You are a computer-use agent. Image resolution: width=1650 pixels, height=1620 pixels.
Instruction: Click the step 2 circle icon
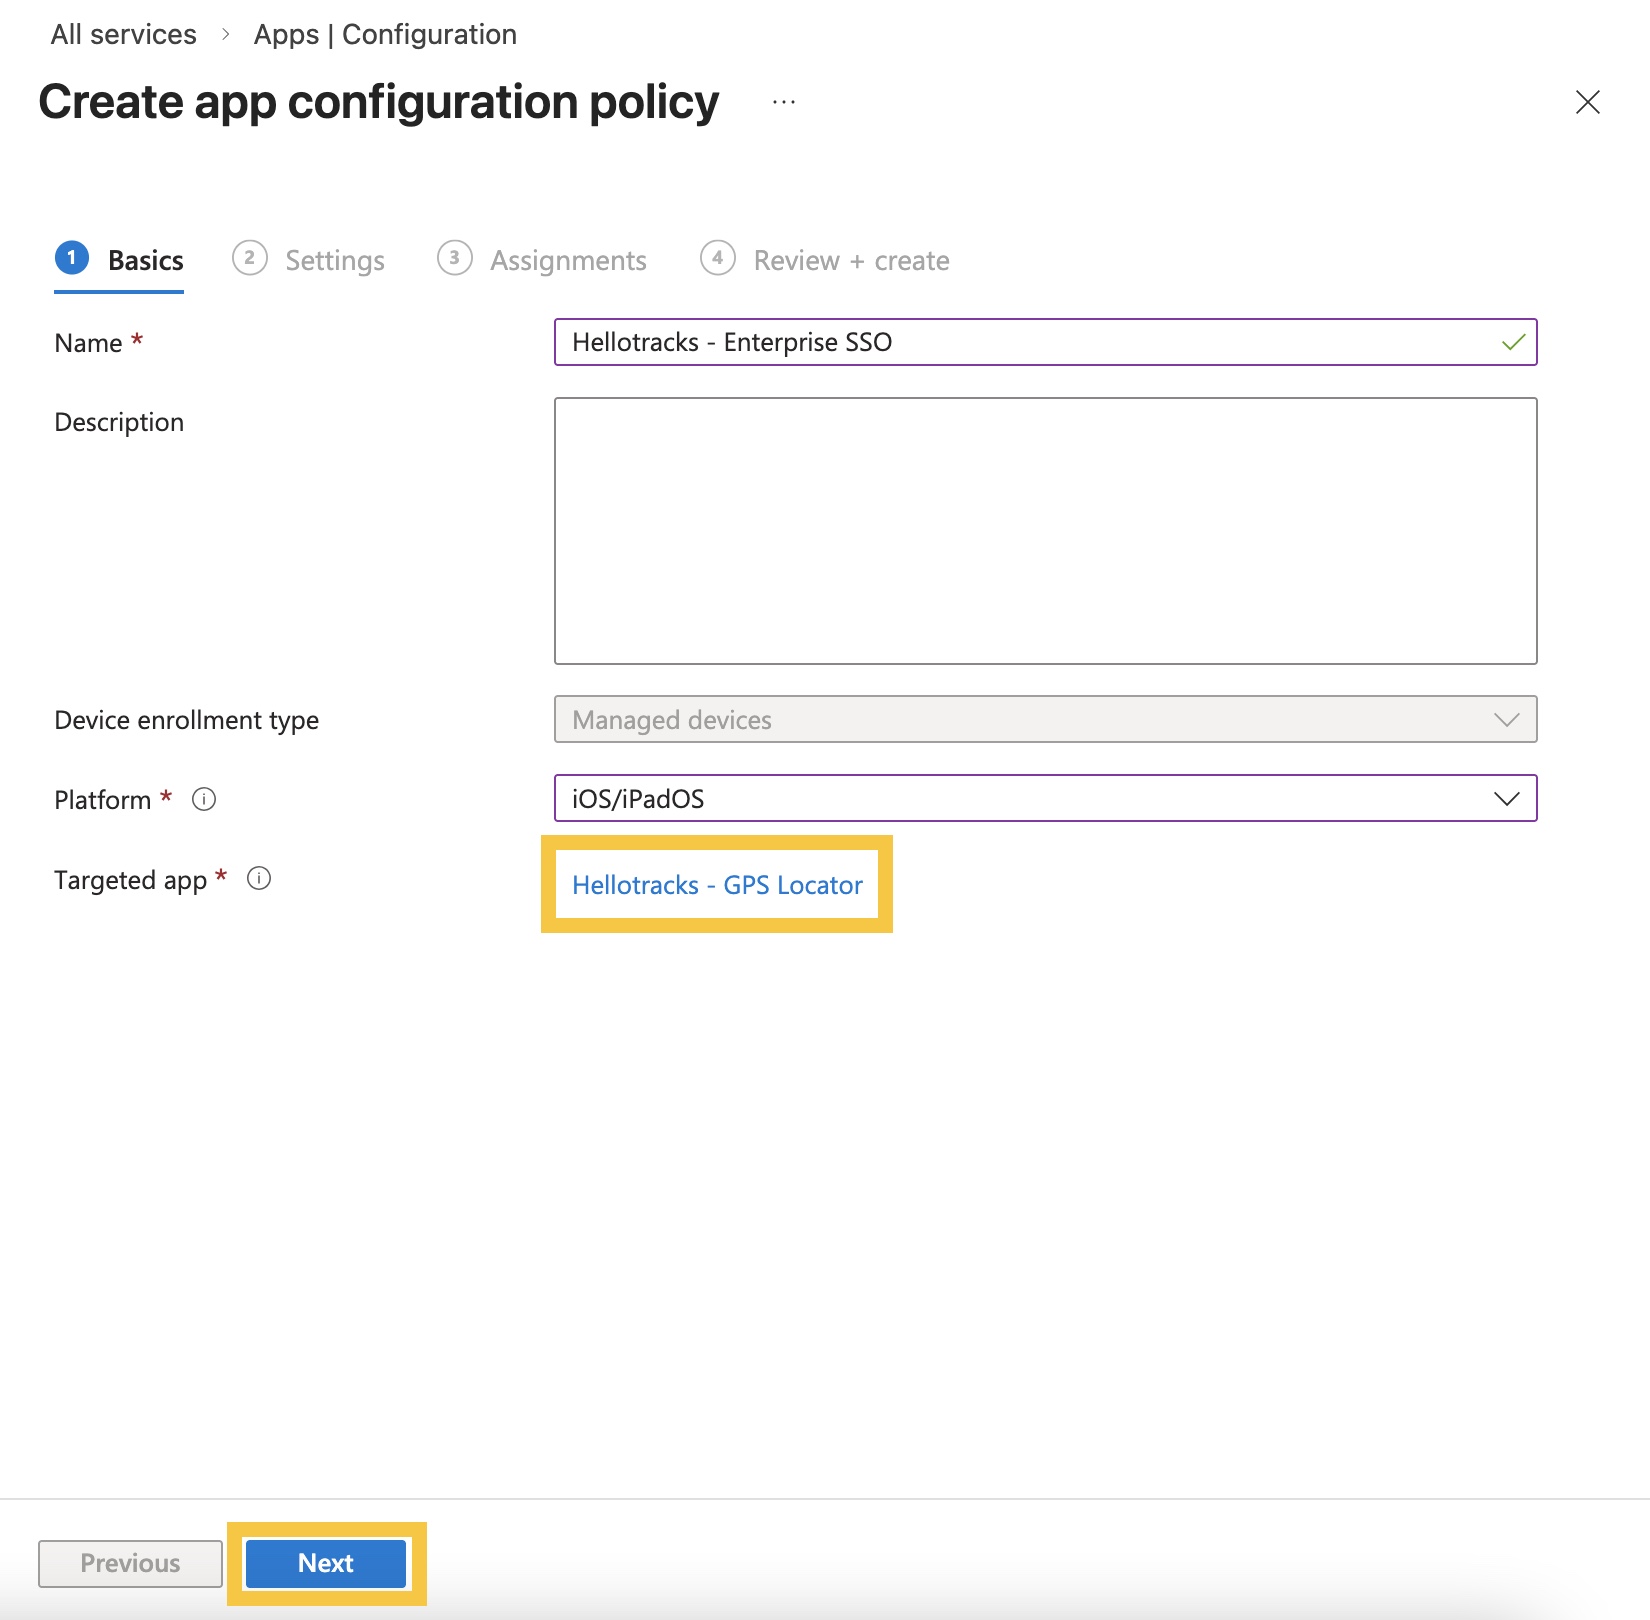[x=249, y=258]
